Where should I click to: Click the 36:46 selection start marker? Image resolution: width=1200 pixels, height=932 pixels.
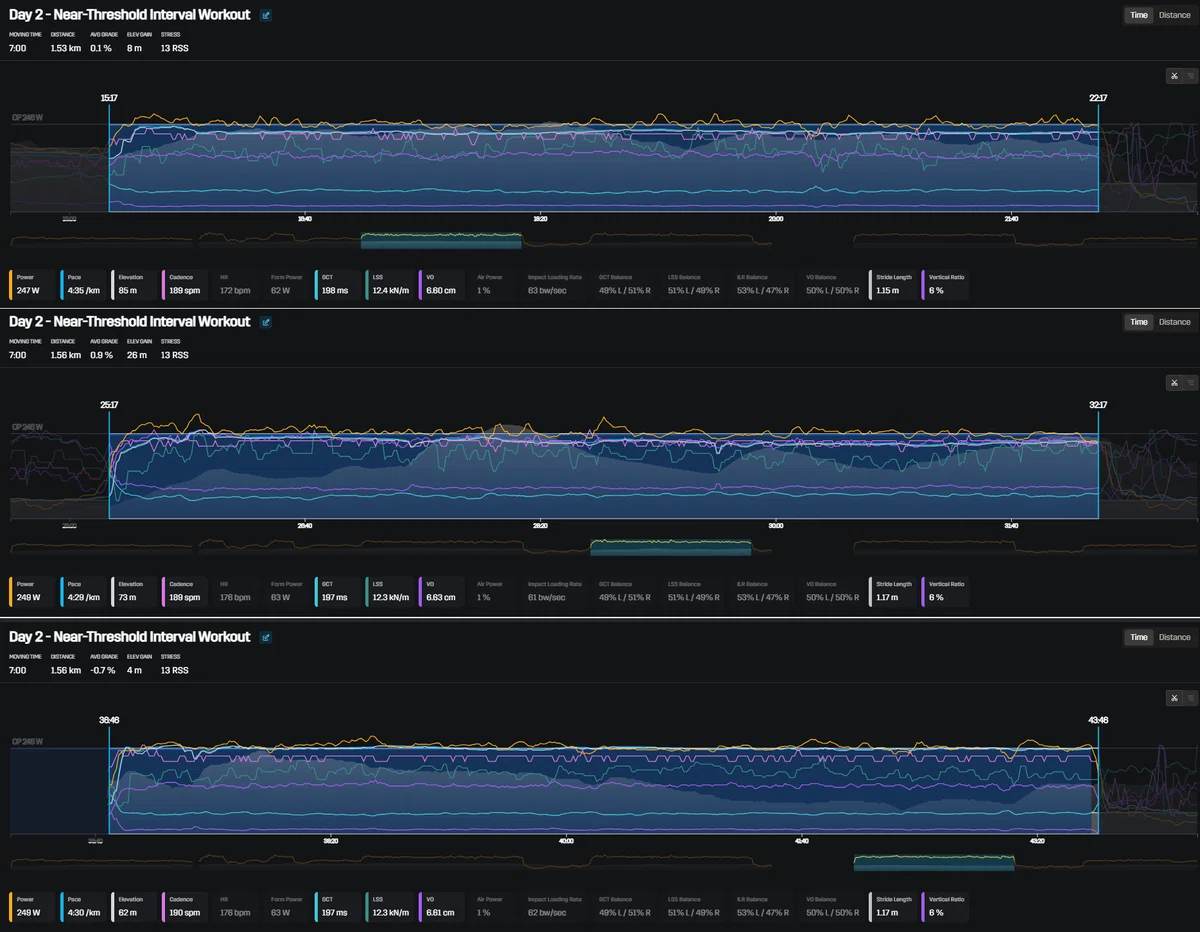[x=108, y=720]
